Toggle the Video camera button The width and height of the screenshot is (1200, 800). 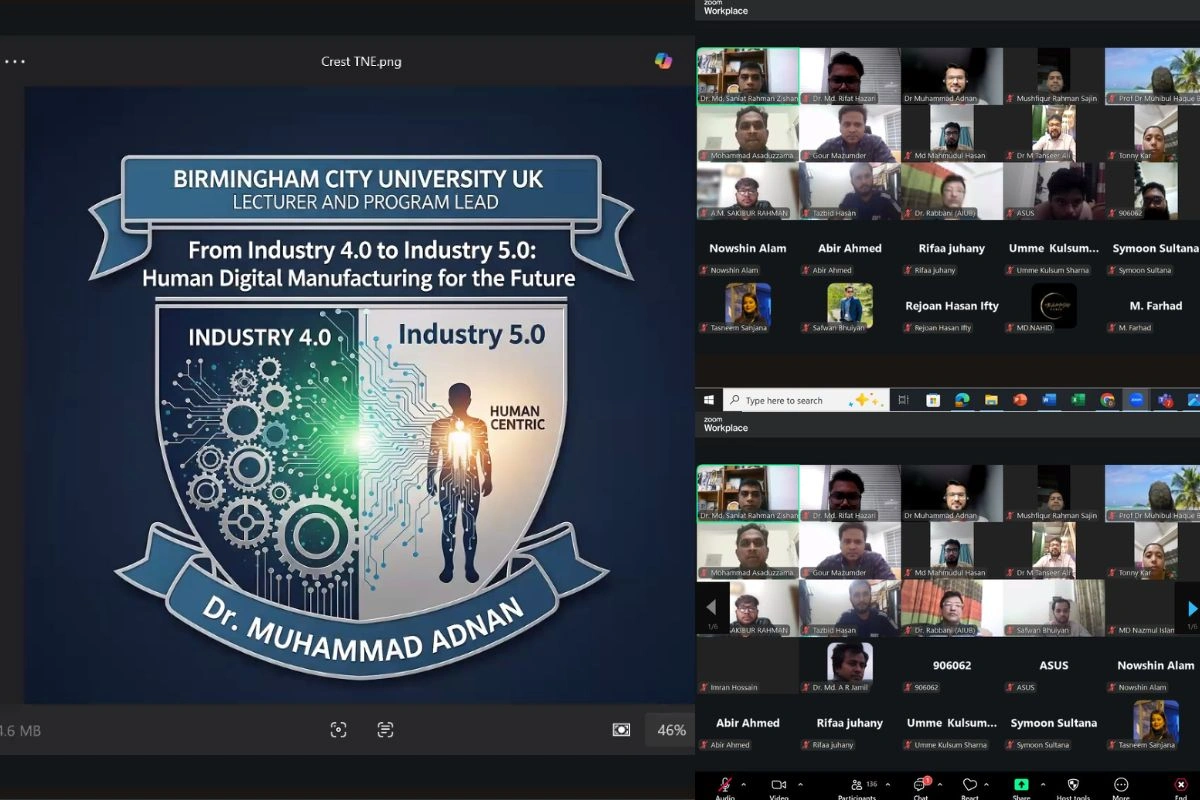[x=779, y=785]
